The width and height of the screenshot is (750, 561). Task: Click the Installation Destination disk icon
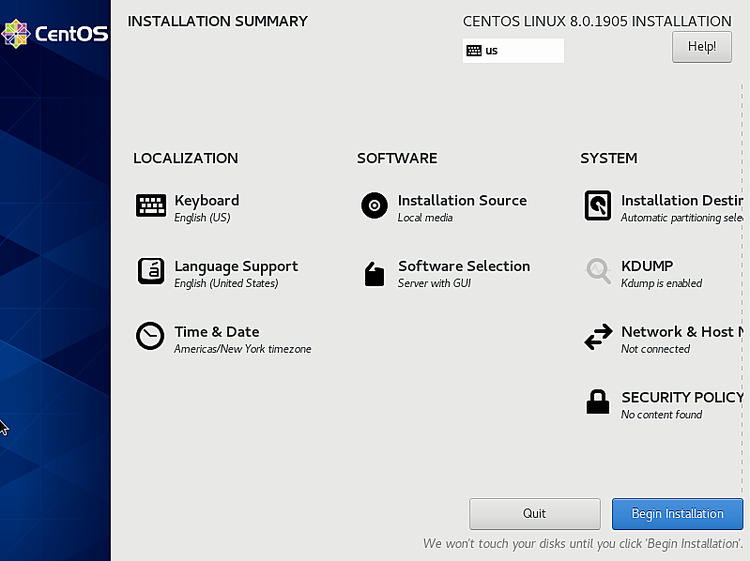598,206
